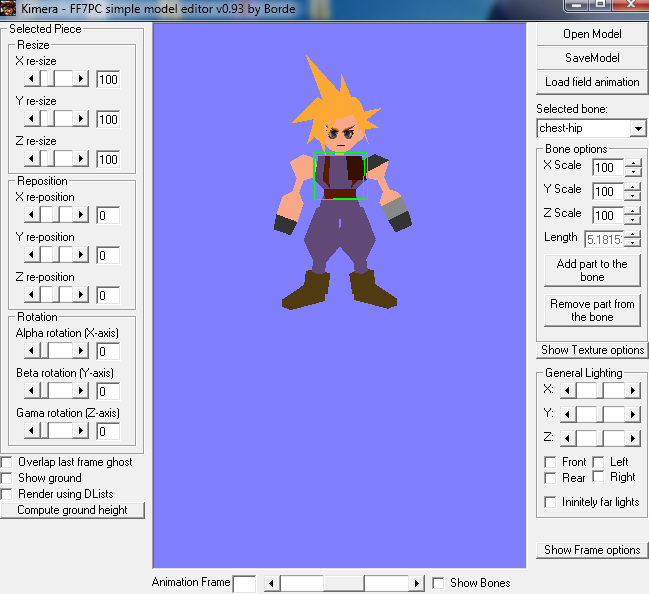Step Animation Frame back with left arrow

click(x=272, y=583)
